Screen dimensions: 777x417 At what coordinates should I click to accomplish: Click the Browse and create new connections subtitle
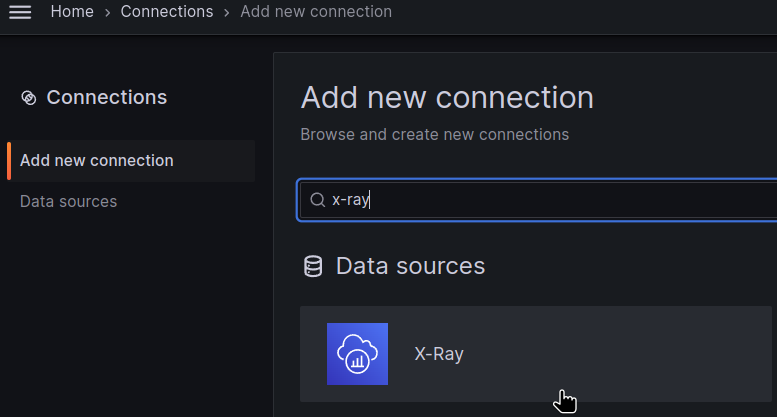tap(434, 134)
